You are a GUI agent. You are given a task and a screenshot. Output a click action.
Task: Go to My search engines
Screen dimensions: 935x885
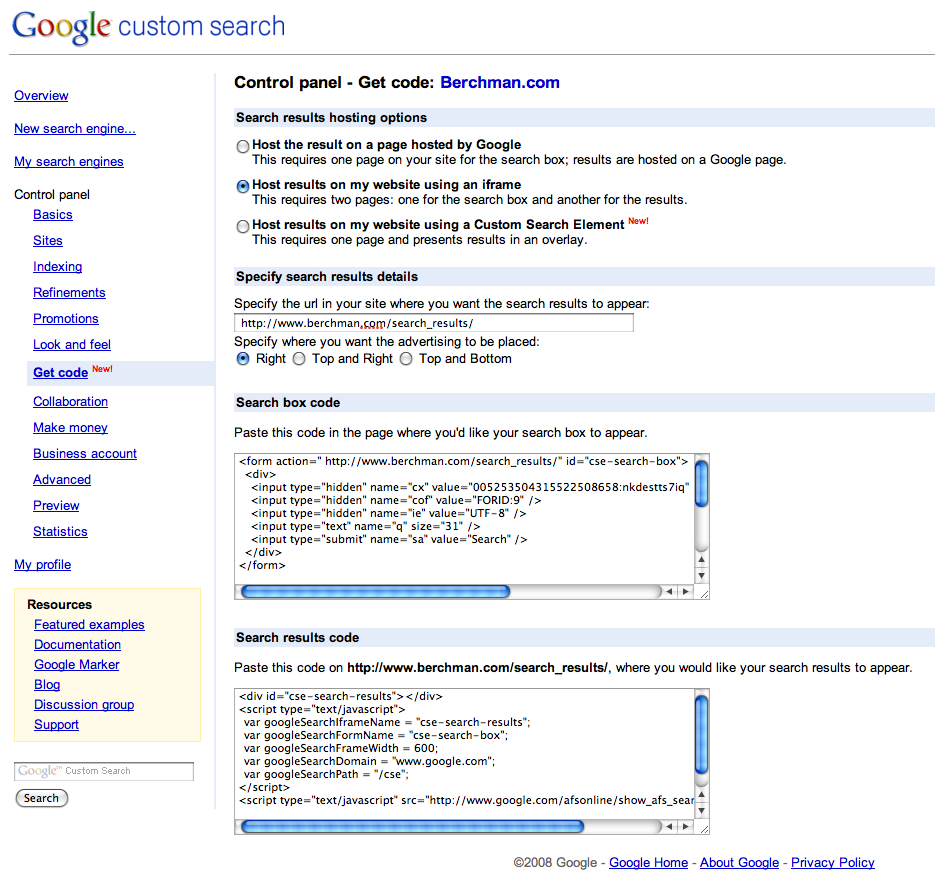click(69, 162)
